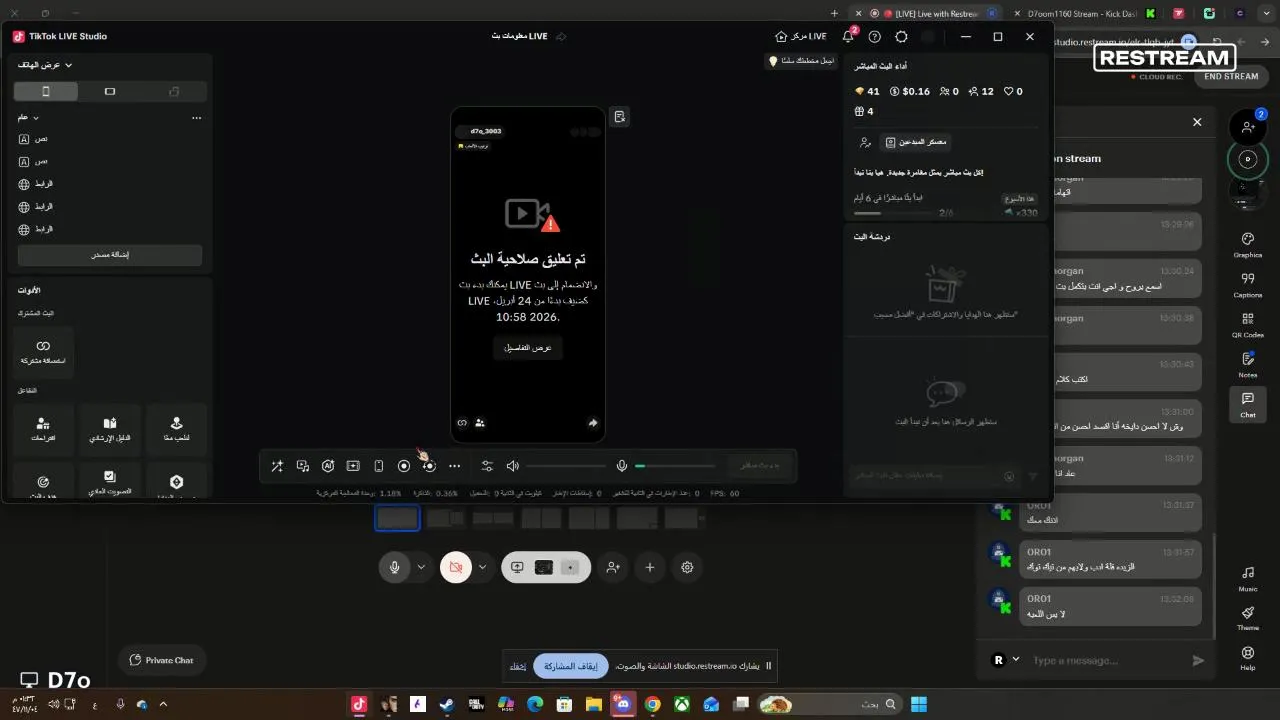Expand the chat sender account dropdown
Image resolution: width=1280 pixels, height=720 pixels.
tap(1016, 659)
